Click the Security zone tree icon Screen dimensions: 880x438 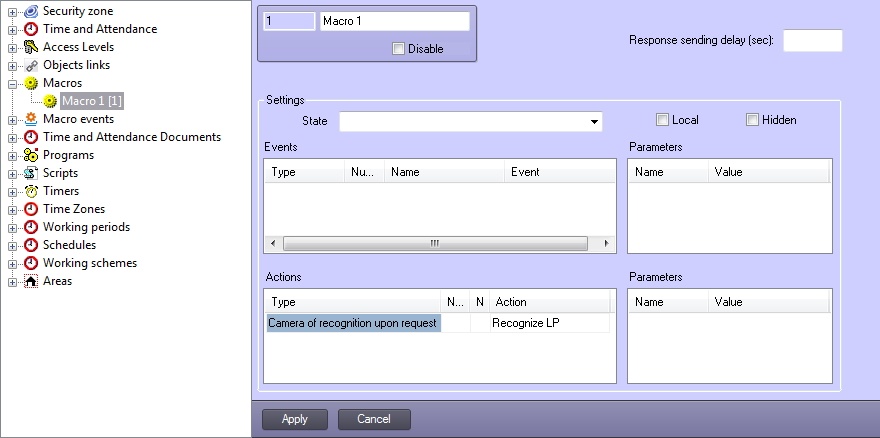click(x=31, y=11)
